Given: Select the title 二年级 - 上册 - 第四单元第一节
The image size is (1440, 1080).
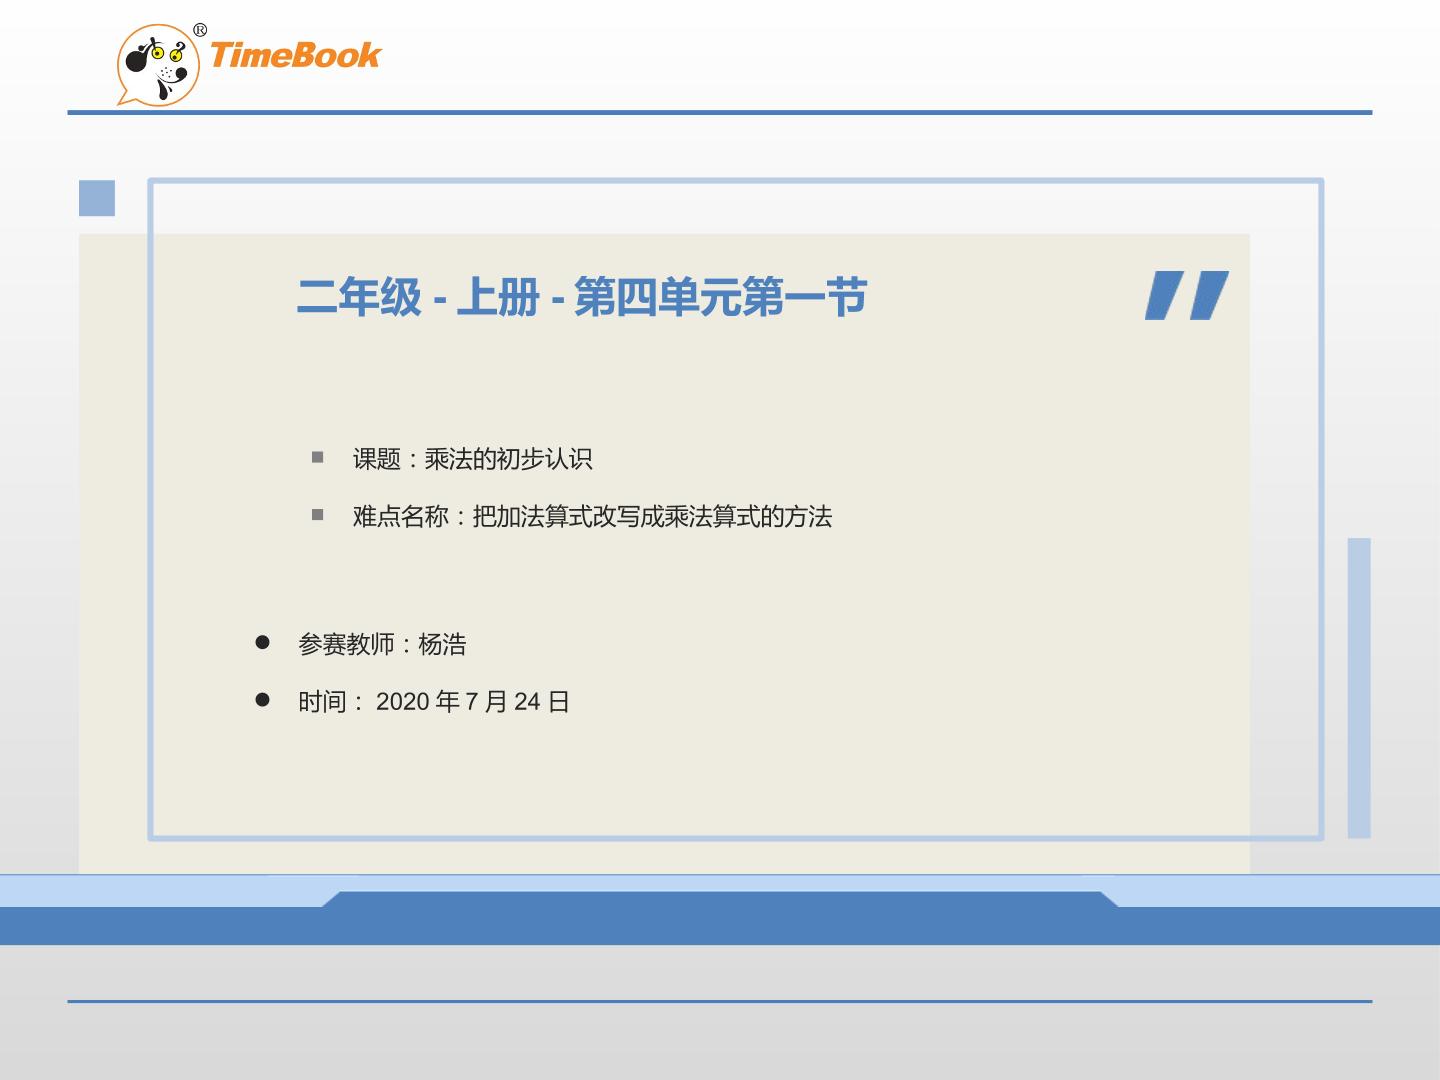Looking at the screenshot, I should (x=581, y=297).
